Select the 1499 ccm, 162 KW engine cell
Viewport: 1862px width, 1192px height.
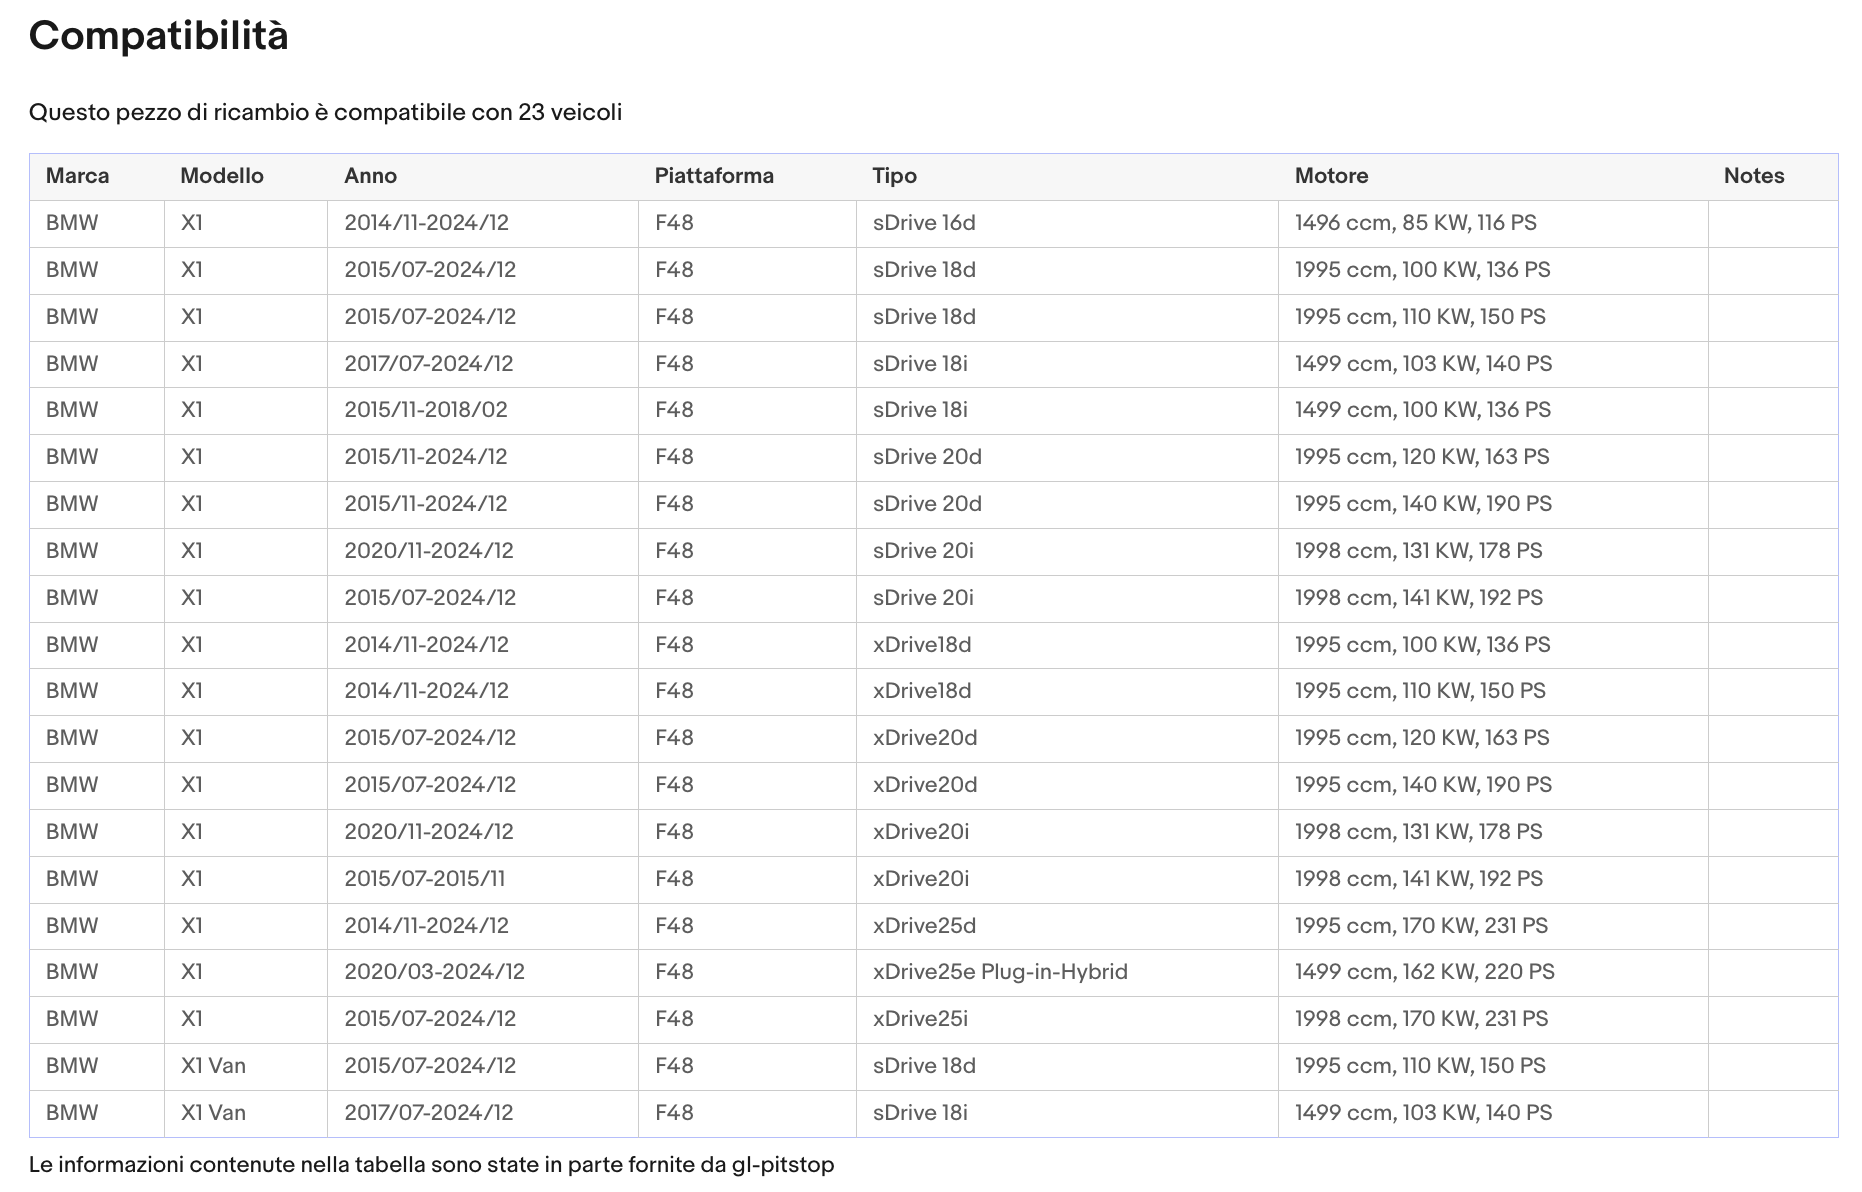[1493, 972]
